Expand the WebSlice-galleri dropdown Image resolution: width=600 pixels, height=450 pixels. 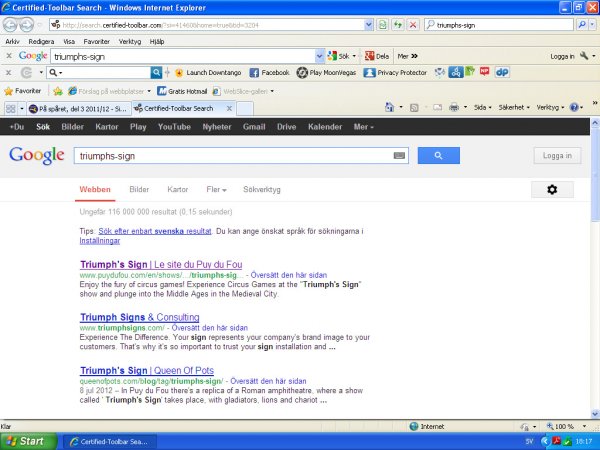(272, 91)
